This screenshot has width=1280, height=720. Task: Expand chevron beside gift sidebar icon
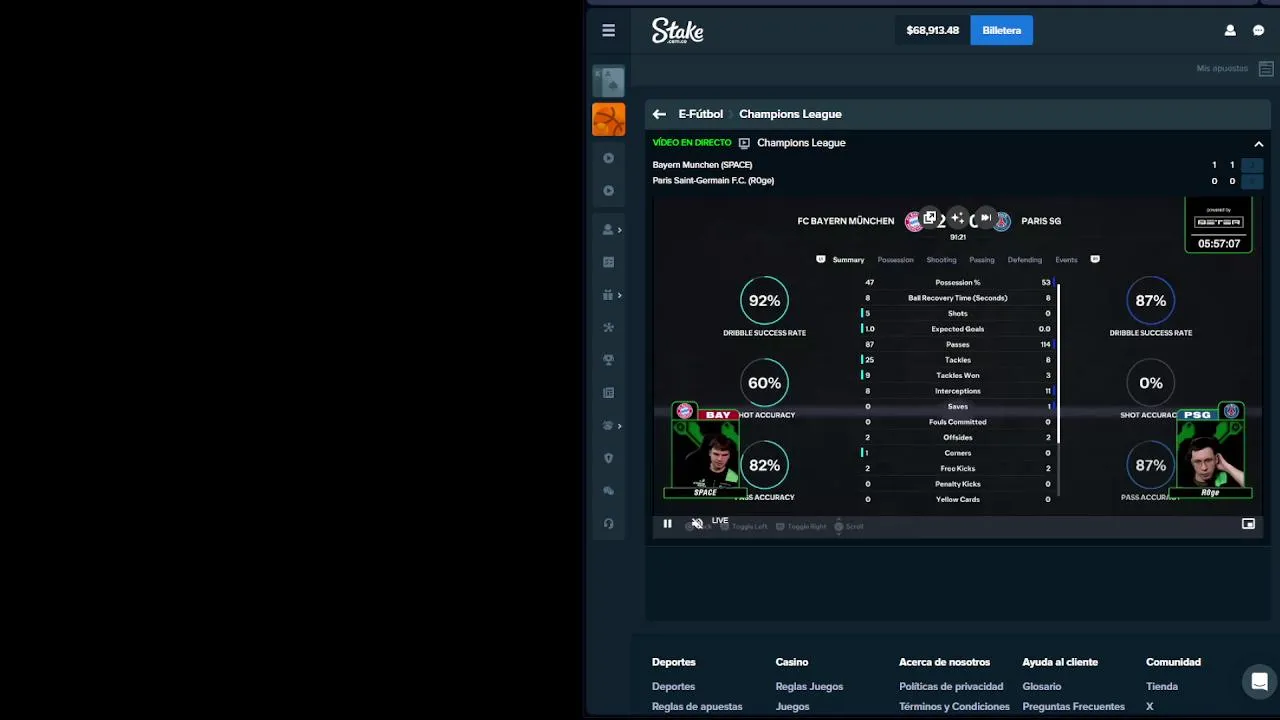pyautogui.click(x=620, y=295)
